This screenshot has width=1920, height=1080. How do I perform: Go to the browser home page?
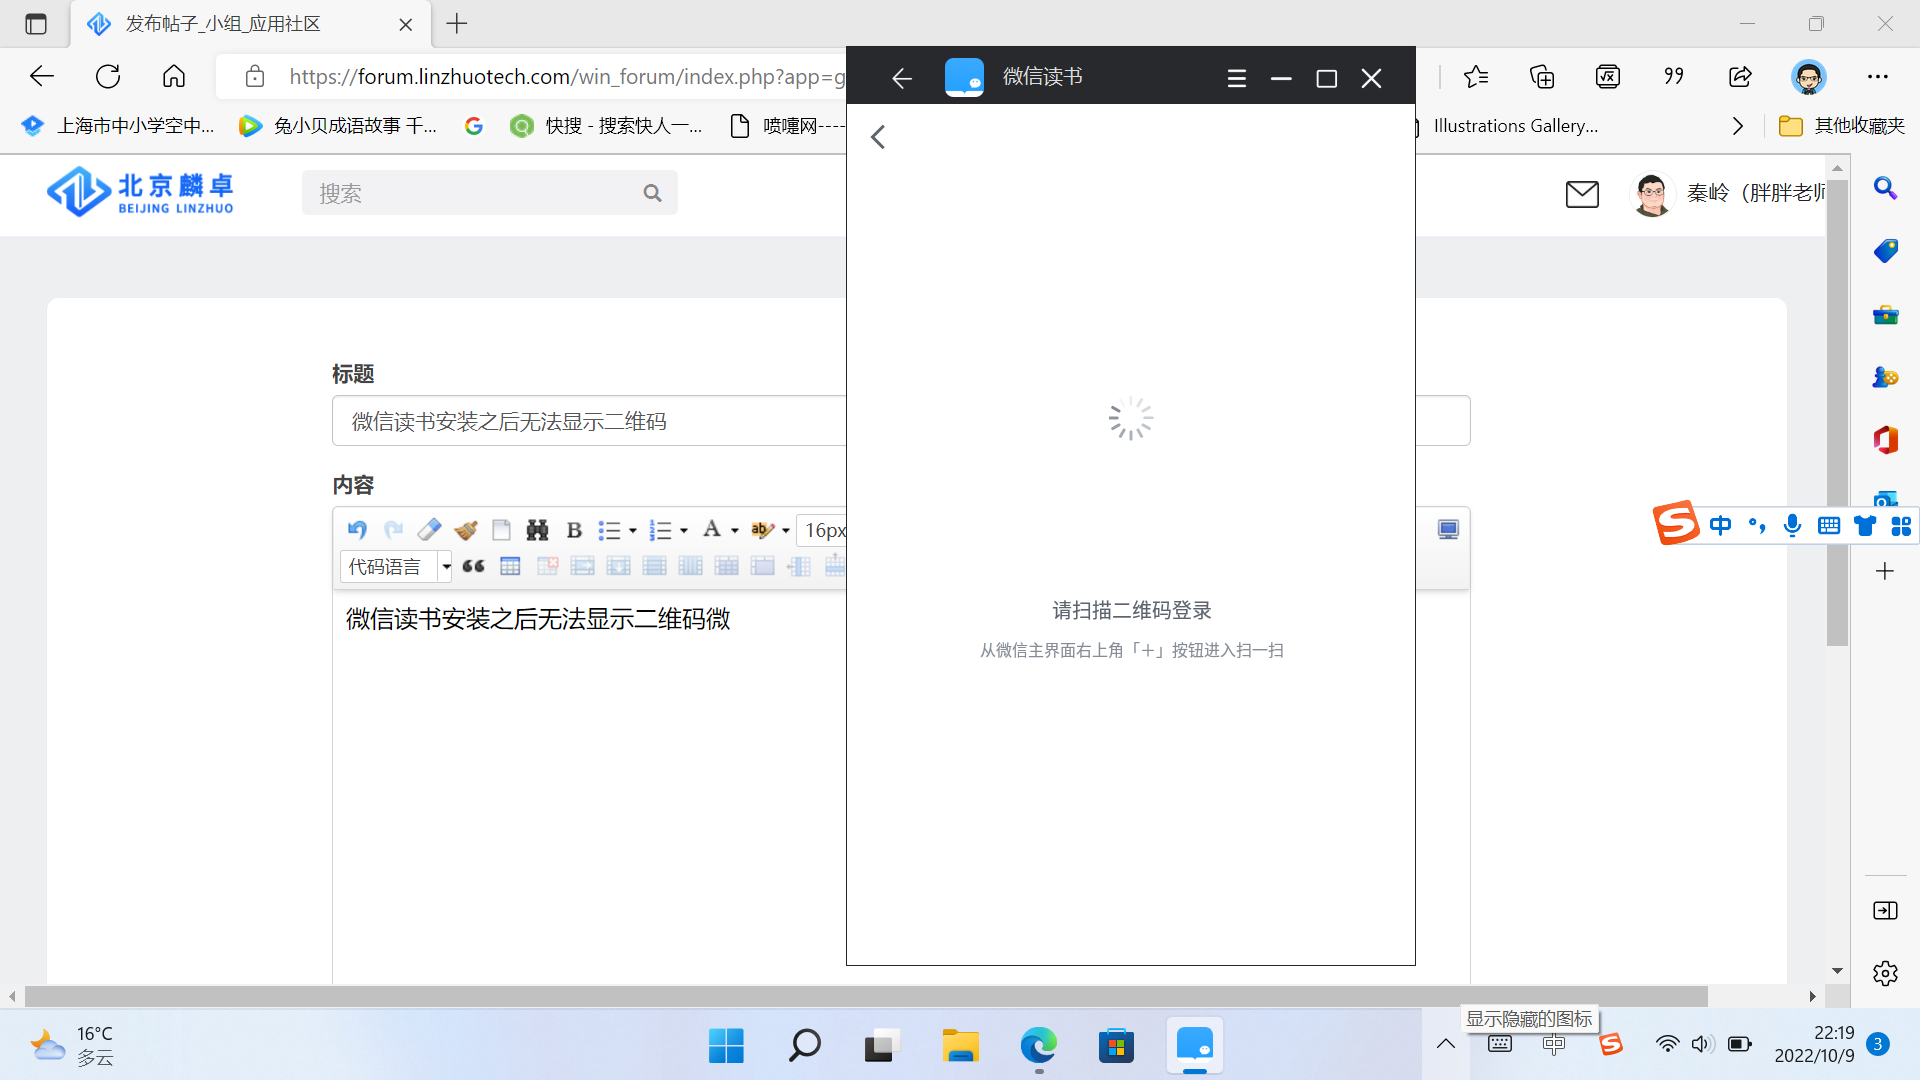coord(174,76)
